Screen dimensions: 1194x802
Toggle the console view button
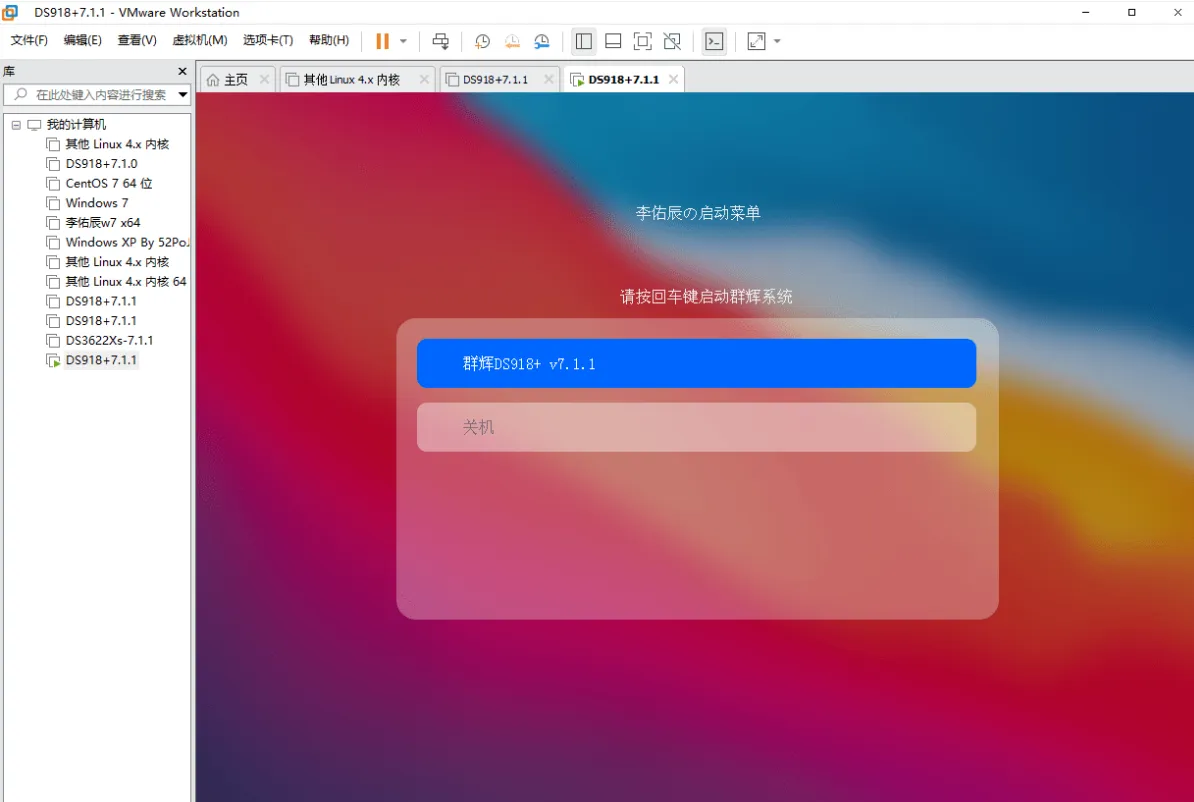[x=716, y=41]
